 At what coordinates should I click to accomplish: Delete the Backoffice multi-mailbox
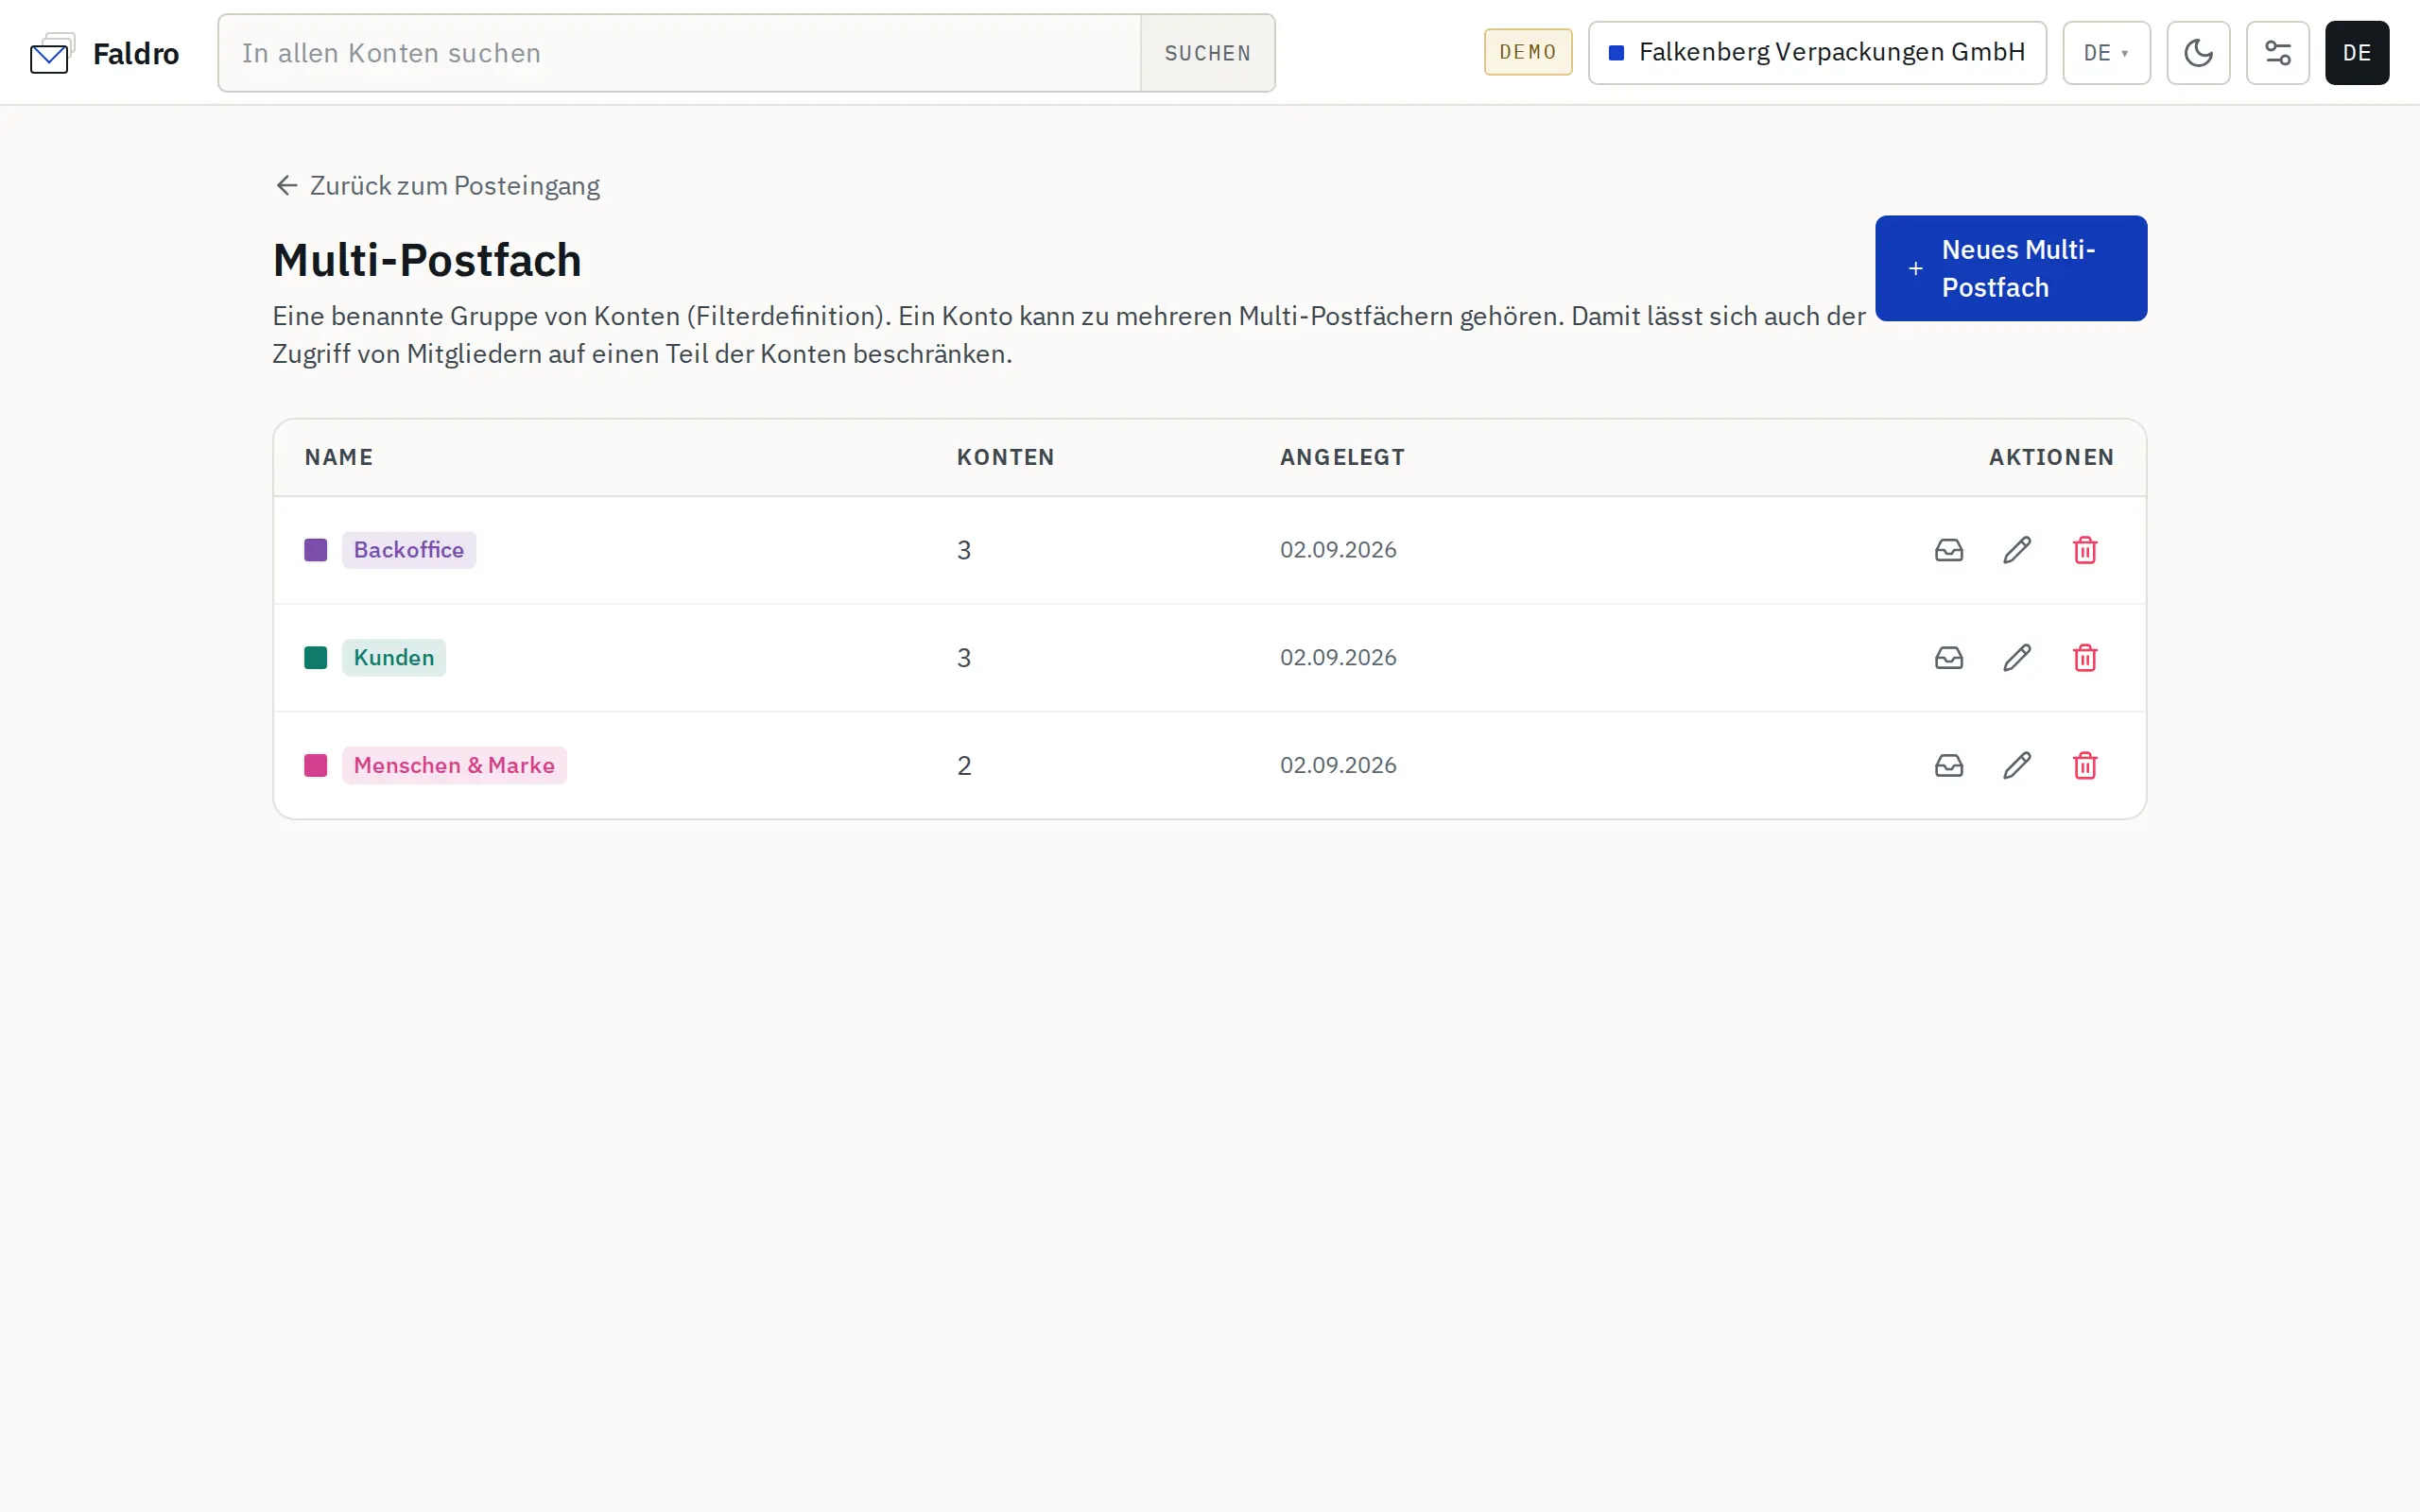click(2085, 550)
